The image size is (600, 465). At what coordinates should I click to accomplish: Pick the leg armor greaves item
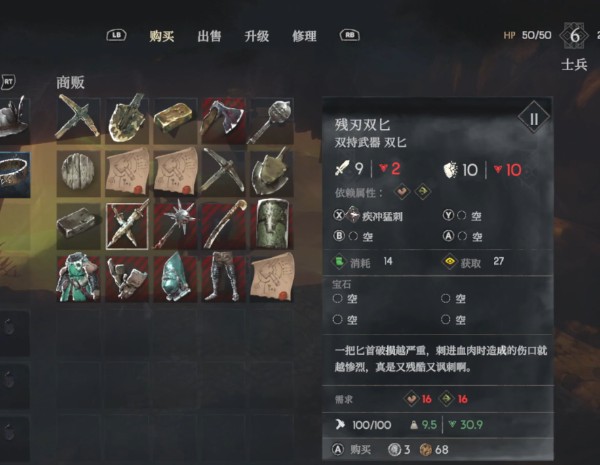point(223,279)
